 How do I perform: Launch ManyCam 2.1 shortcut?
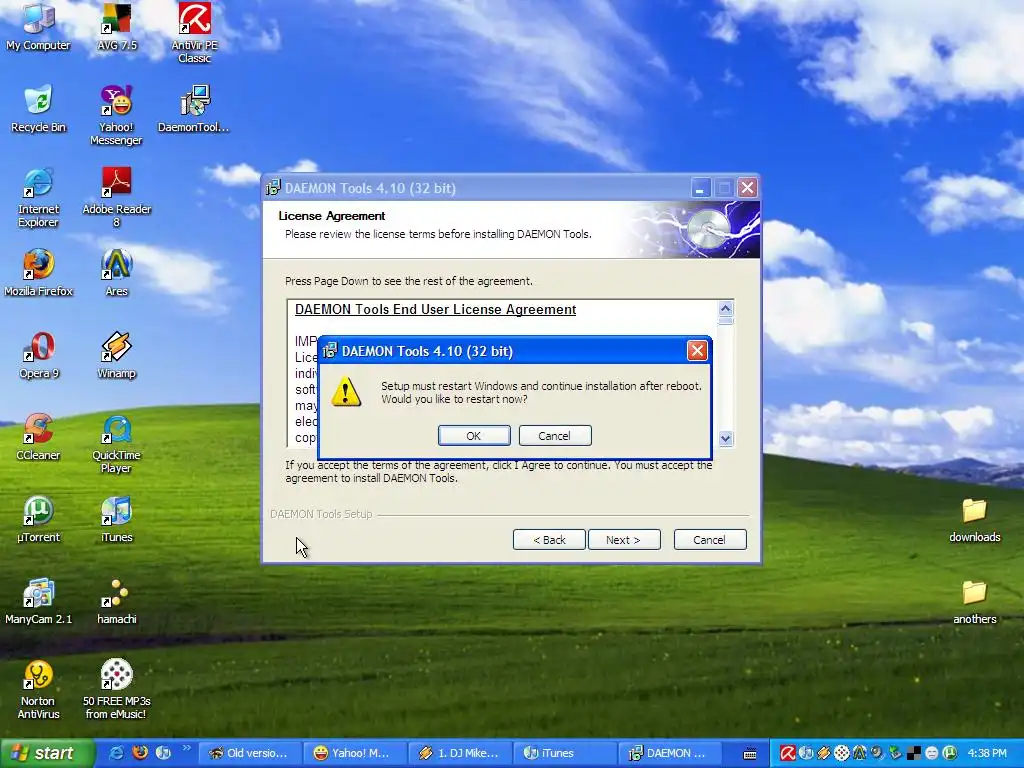[38, 601]
